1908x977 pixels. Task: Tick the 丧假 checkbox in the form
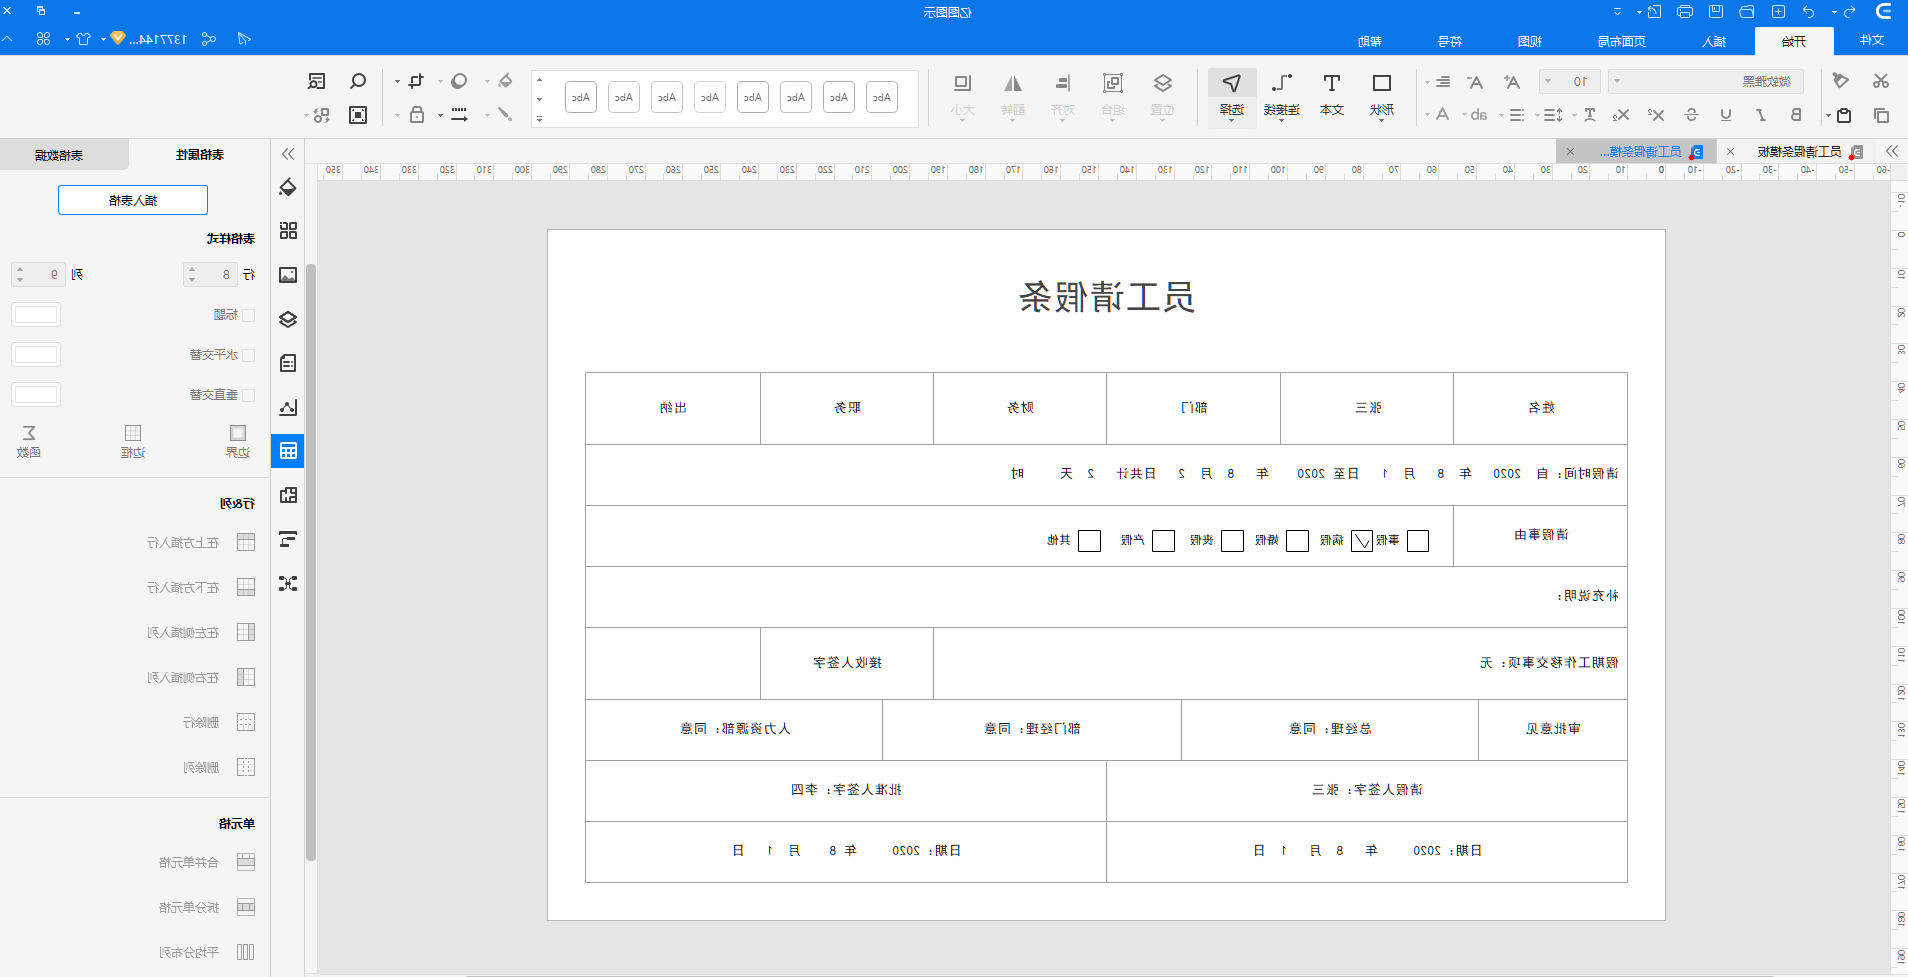(1232, 541)
